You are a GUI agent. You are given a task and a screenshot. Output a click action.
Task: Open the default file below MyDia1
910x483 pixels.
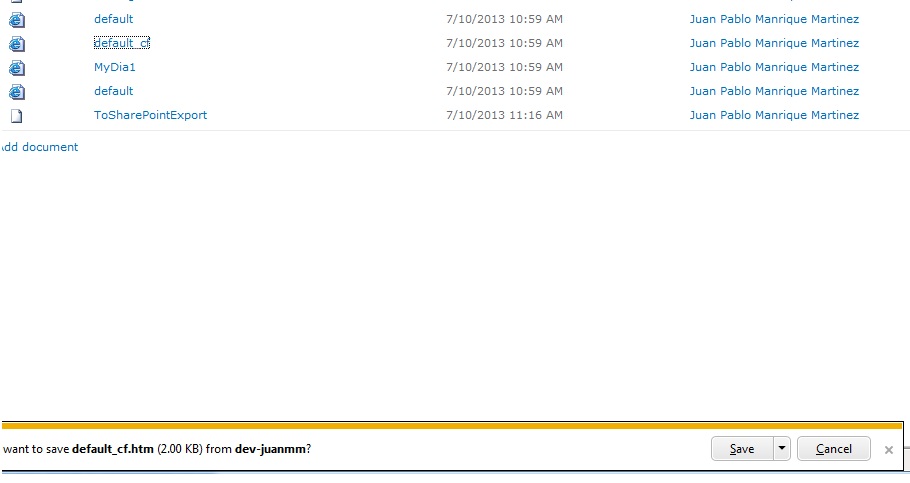coord(113,91)
